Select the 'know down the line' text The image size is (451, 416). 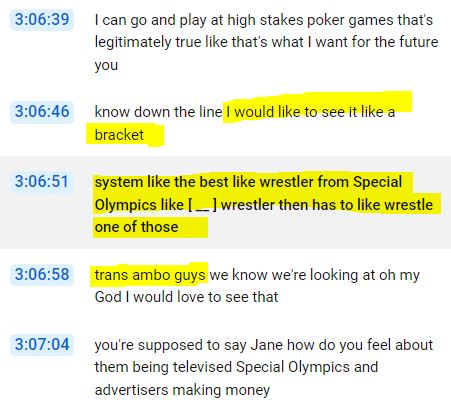(x=158, y=112)
